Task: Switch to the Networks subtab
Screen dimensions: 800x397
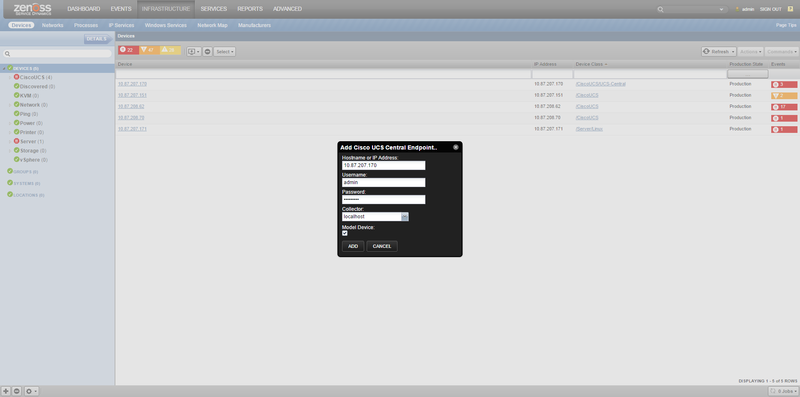Action: (53, 25)
